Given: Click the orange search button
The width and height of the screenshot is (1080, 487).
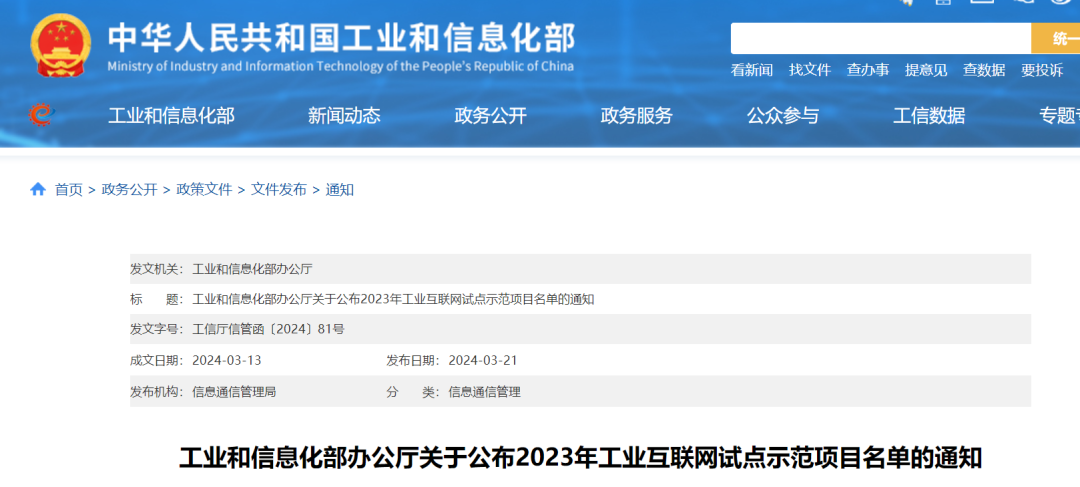Looking at the screenshot, I should tap(1055, 39).
